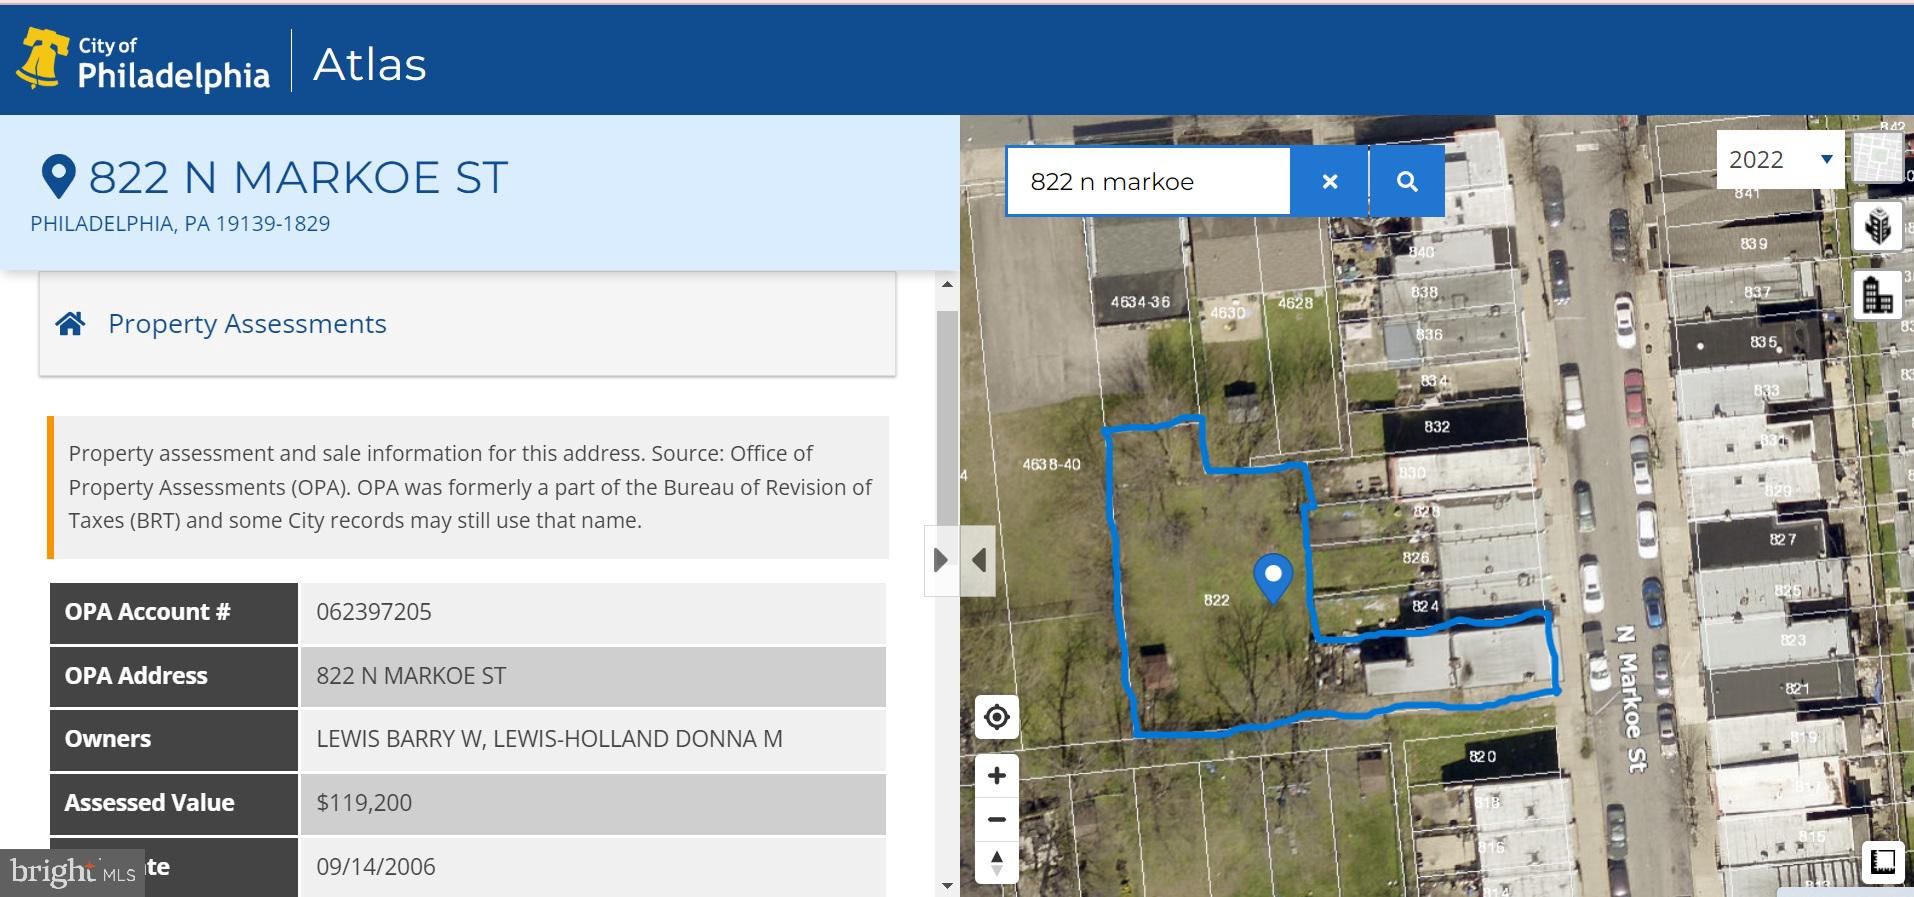Open the 3D oblique imagery building icon
The width and height of the screenshot is (1914, 897).
(1877, 226)
